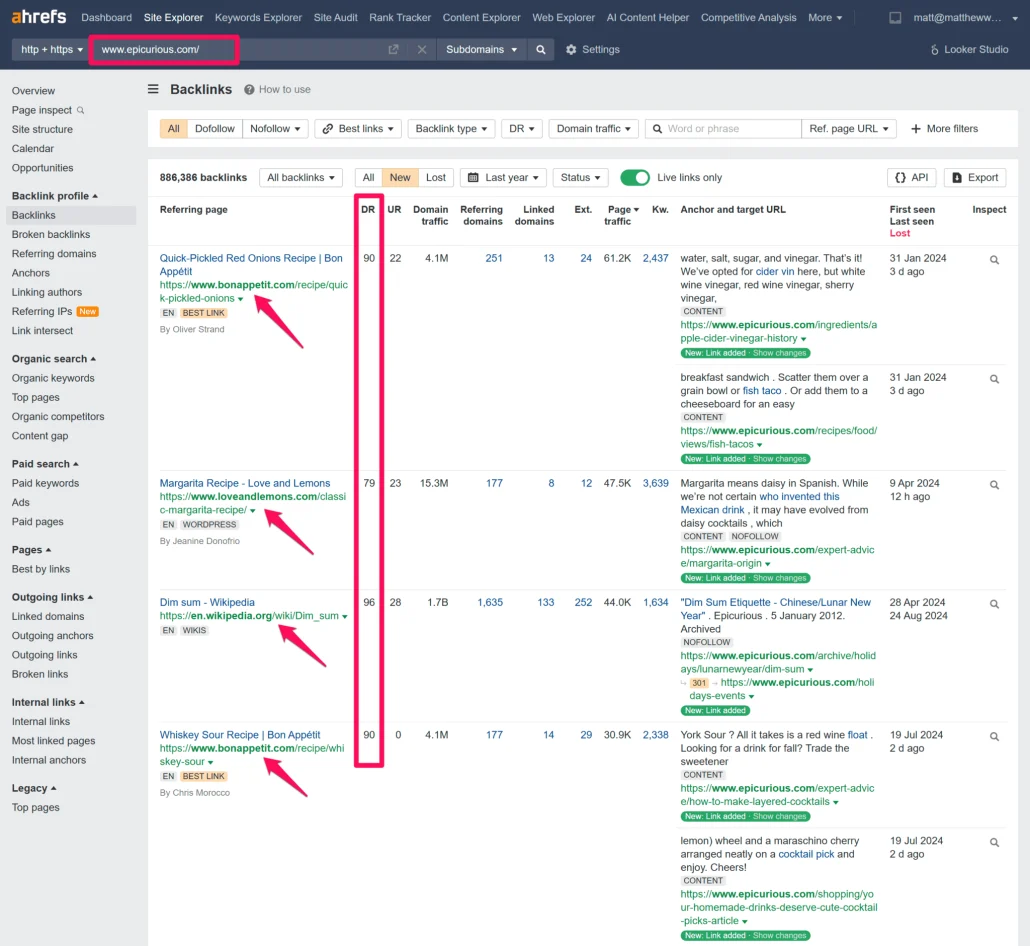This screenshot has width=1030, height=946.
Task: Open URL in new tab icon
Action: 393,49
